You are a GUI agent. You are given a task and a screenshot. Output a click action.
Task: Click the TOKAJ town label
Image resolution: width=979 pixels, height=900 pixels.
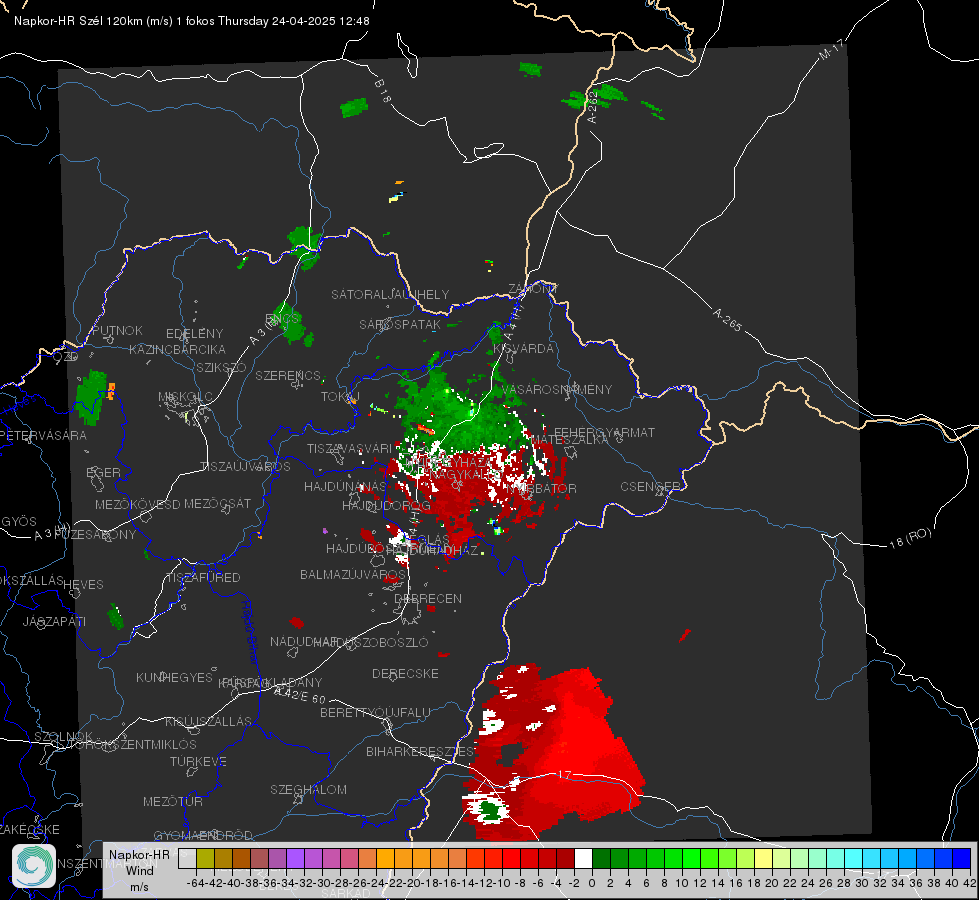[340, 397]
